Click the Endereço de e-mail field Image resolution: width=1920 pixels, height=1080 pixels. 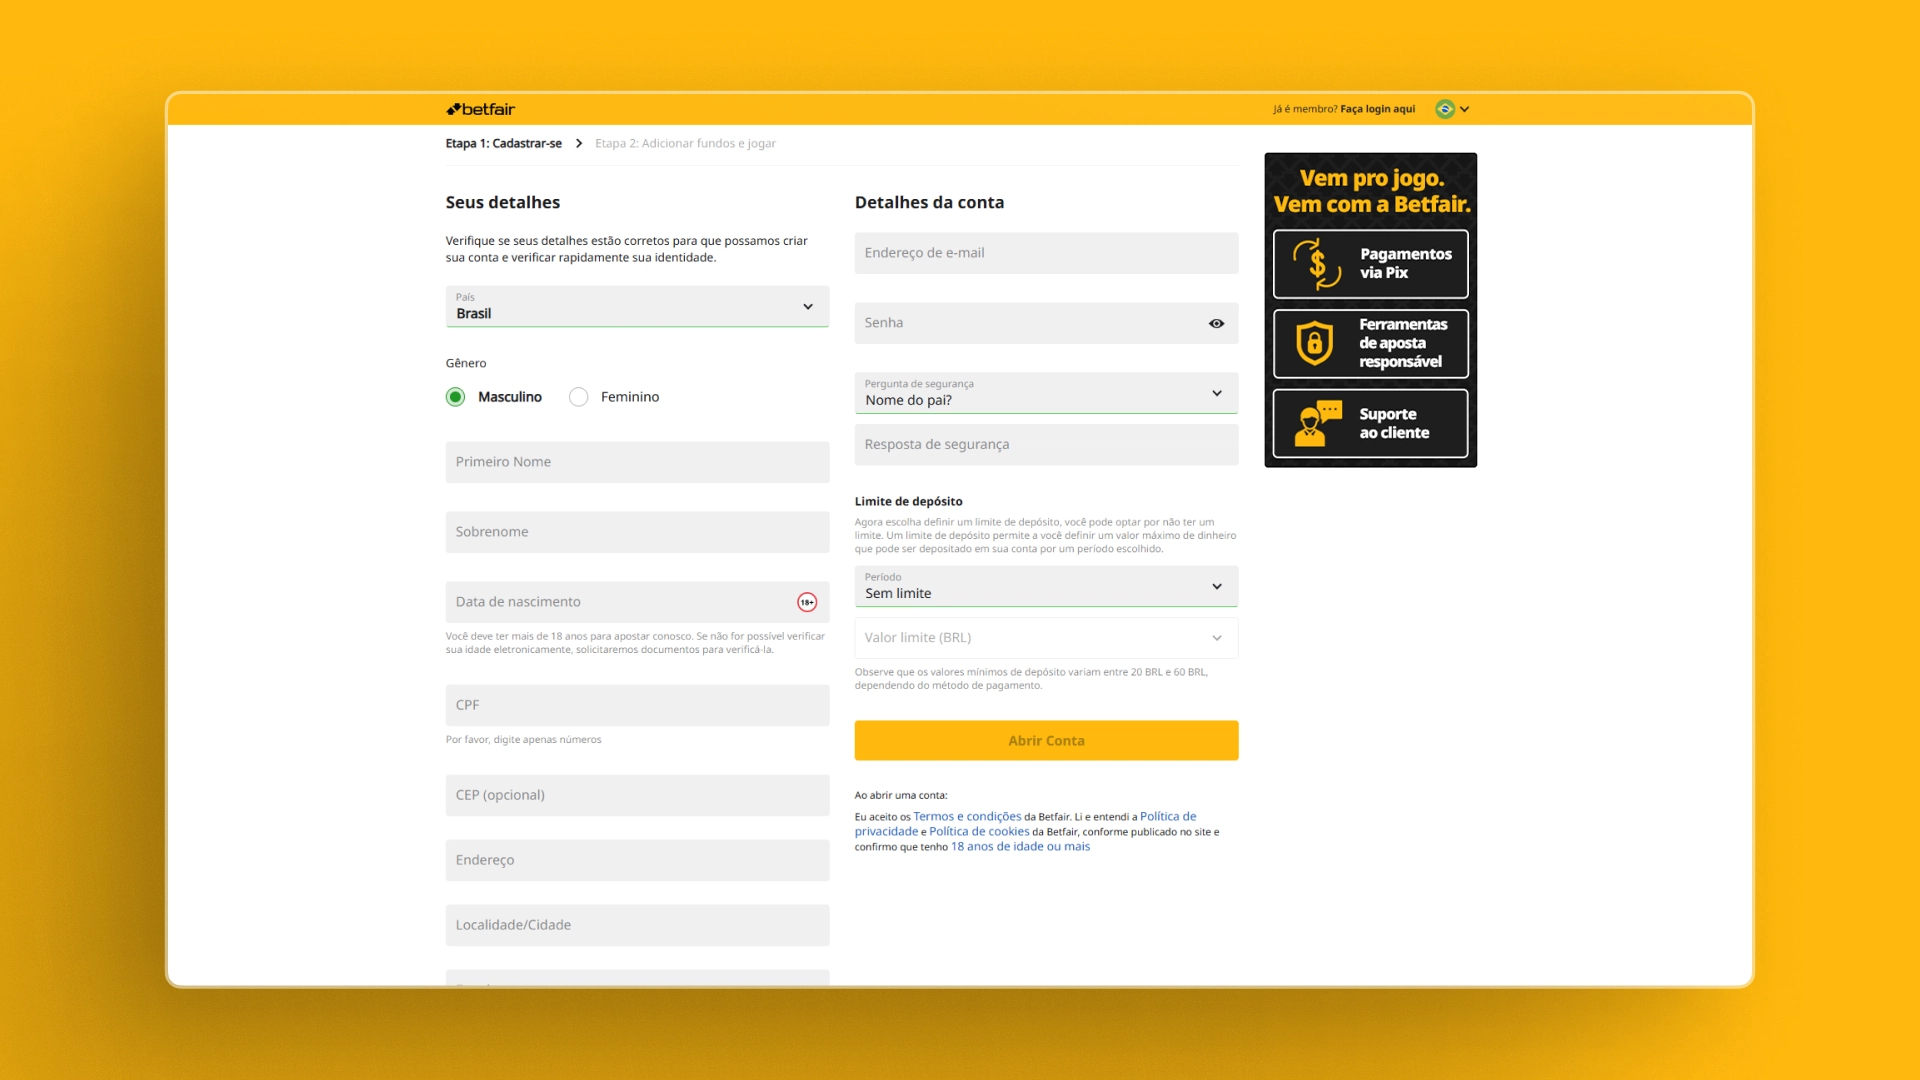pyautogui.click(x=1046, y=253)
